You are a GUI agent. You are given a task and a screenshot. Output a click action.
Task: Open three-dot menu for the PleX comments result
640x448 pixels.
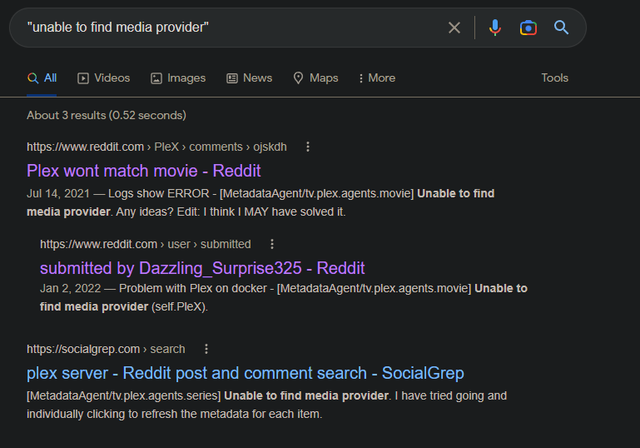pyautogui.click(x=308, y=147)
